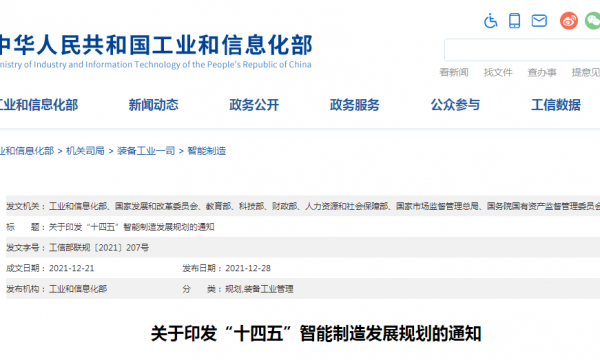
Task: Click the 发布机构 value 工业和信息化部
Action: tap(78, 289)
